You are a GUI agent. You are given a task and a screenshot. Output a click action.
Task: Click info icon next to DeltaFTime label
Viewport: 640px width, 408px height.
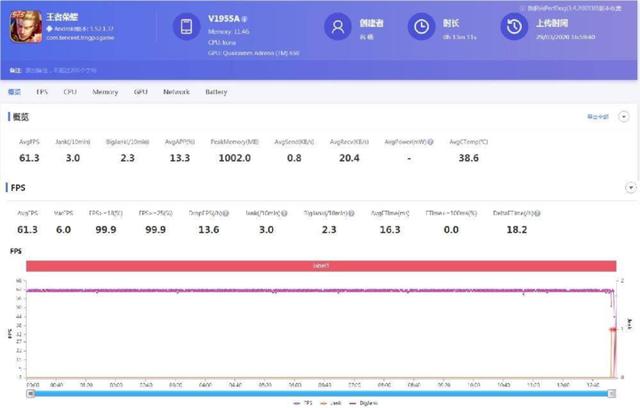click(538, 213)
